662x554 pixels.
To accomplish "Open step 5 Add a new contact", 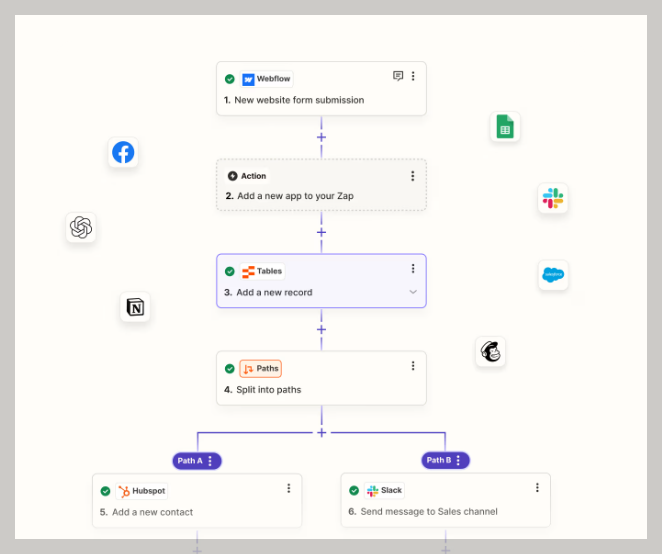I will (x=197, y=500).
